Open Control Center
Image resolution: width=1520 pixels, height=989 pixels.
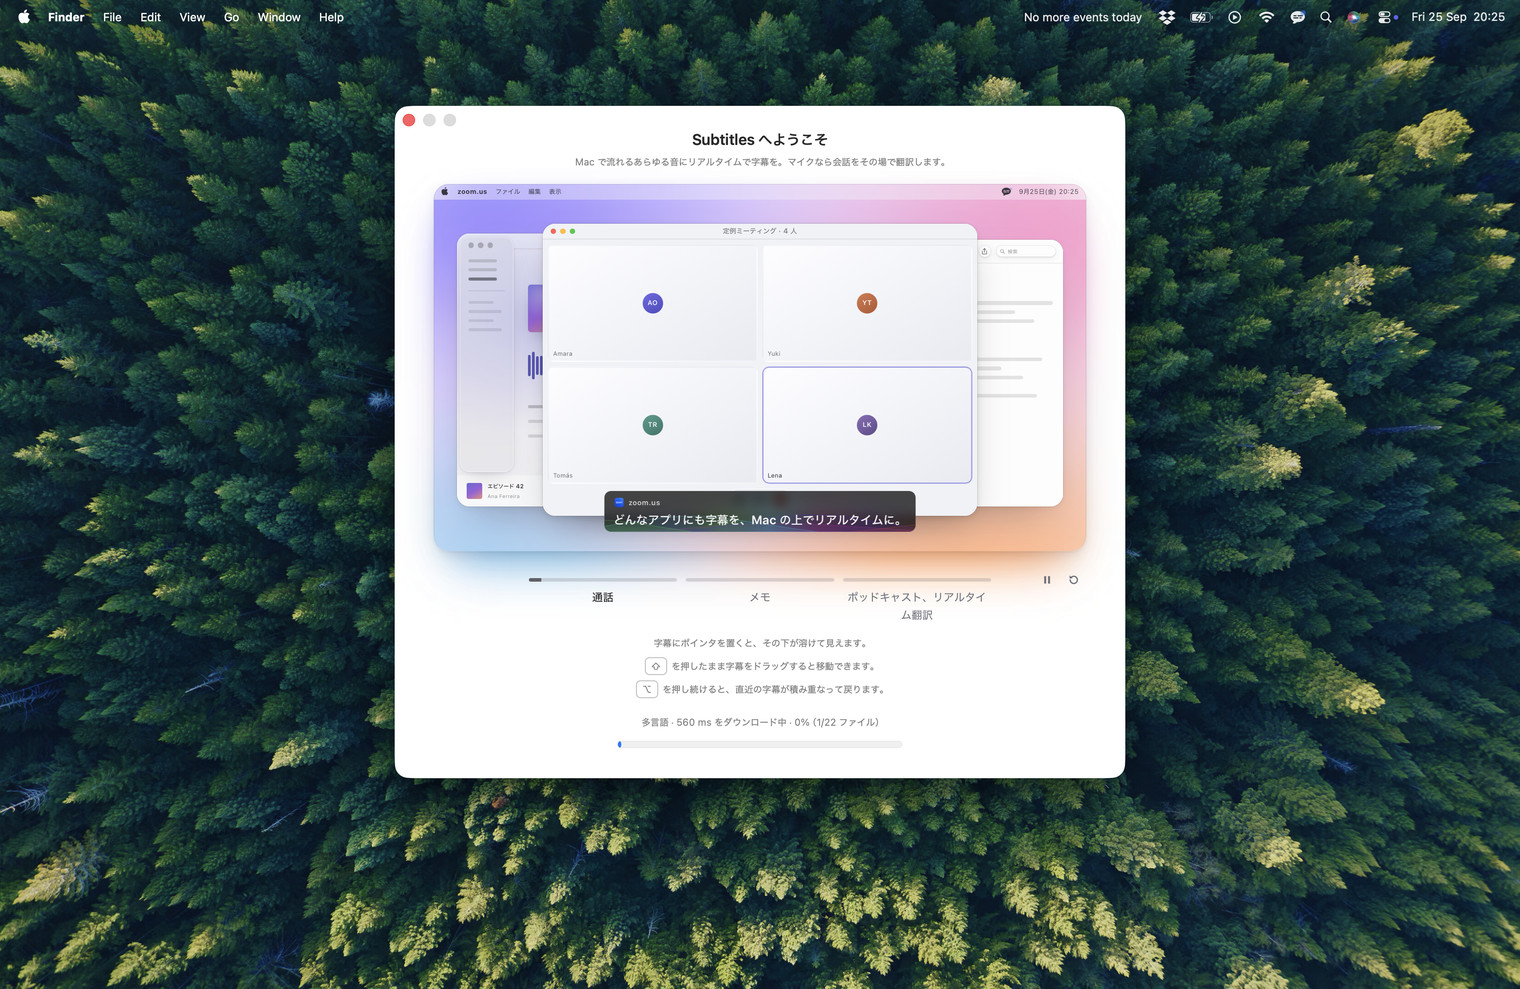(x=1386, y=17)
